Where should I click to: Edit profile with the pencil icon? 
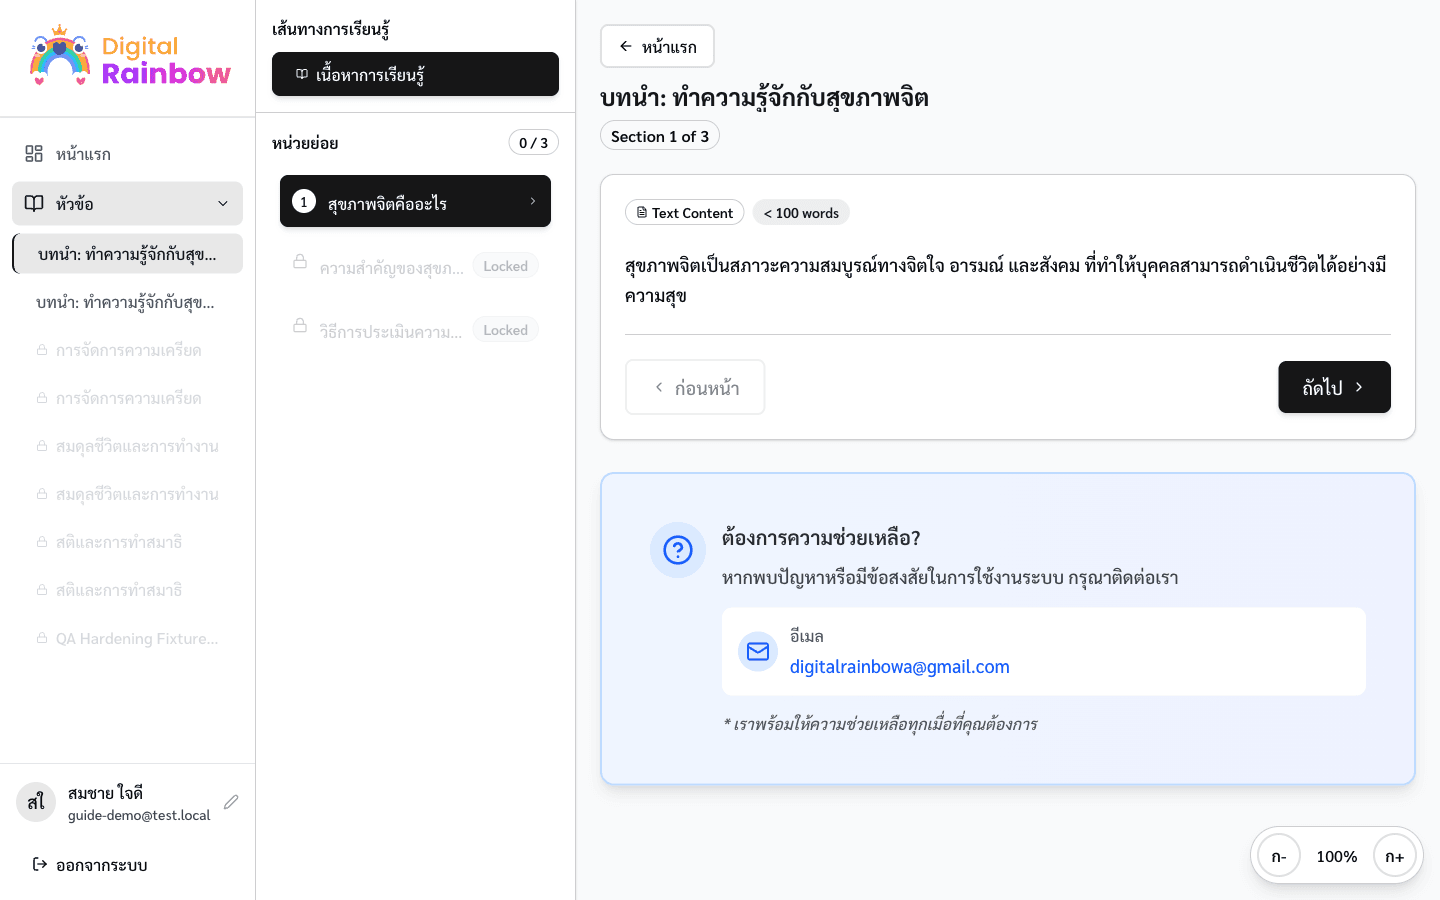coord(231,802)
